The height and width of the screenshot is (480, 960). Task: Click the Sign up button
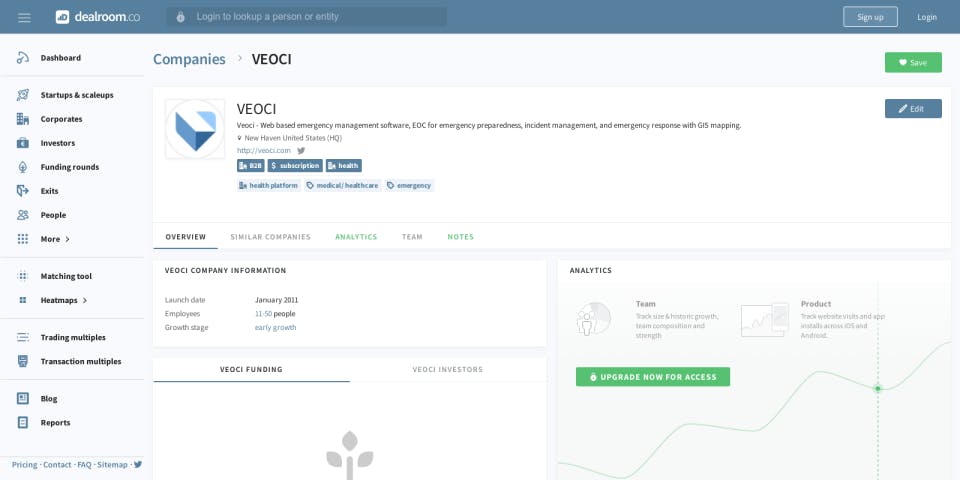coord(870,17)
